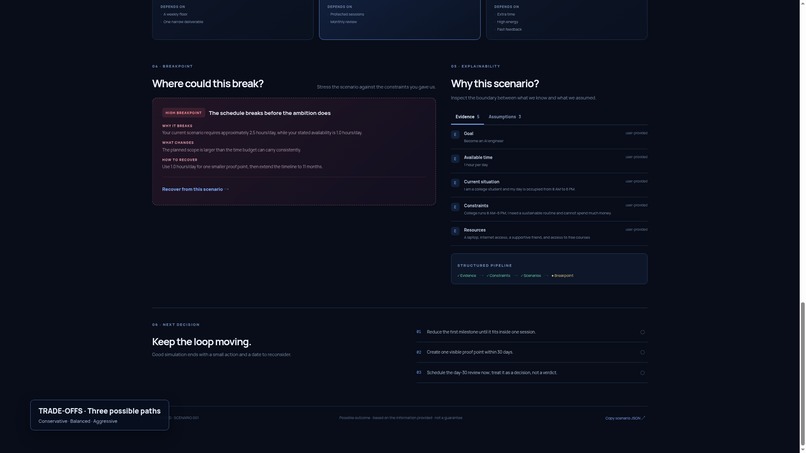
Task: Click the 'Become an AI engineer' goal text
Action: tap(483, 141)
